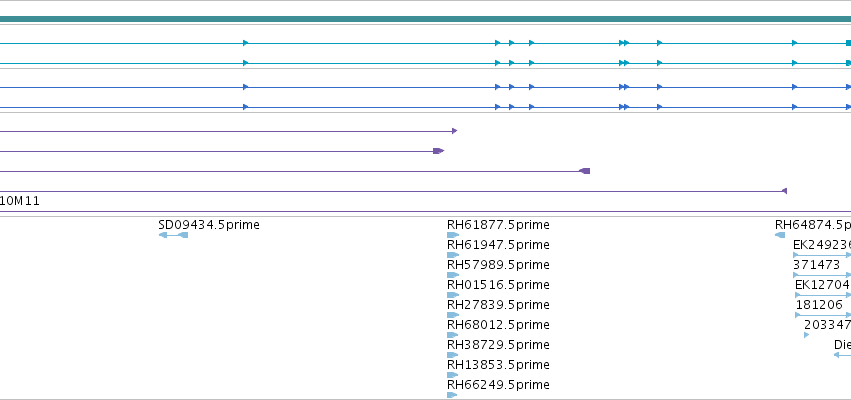
Task: Select the RH66249.5prime label
Action: [498, 385]
